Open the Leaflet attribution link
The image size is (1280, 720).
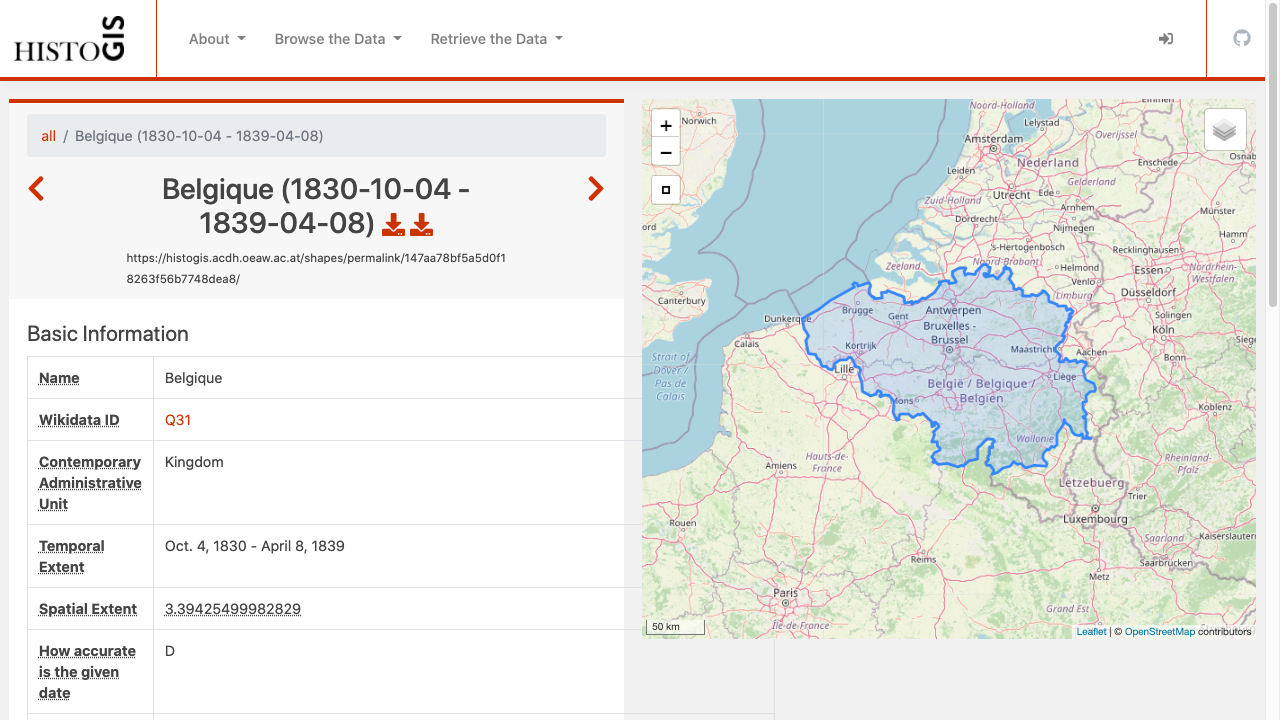point(1091,632)
